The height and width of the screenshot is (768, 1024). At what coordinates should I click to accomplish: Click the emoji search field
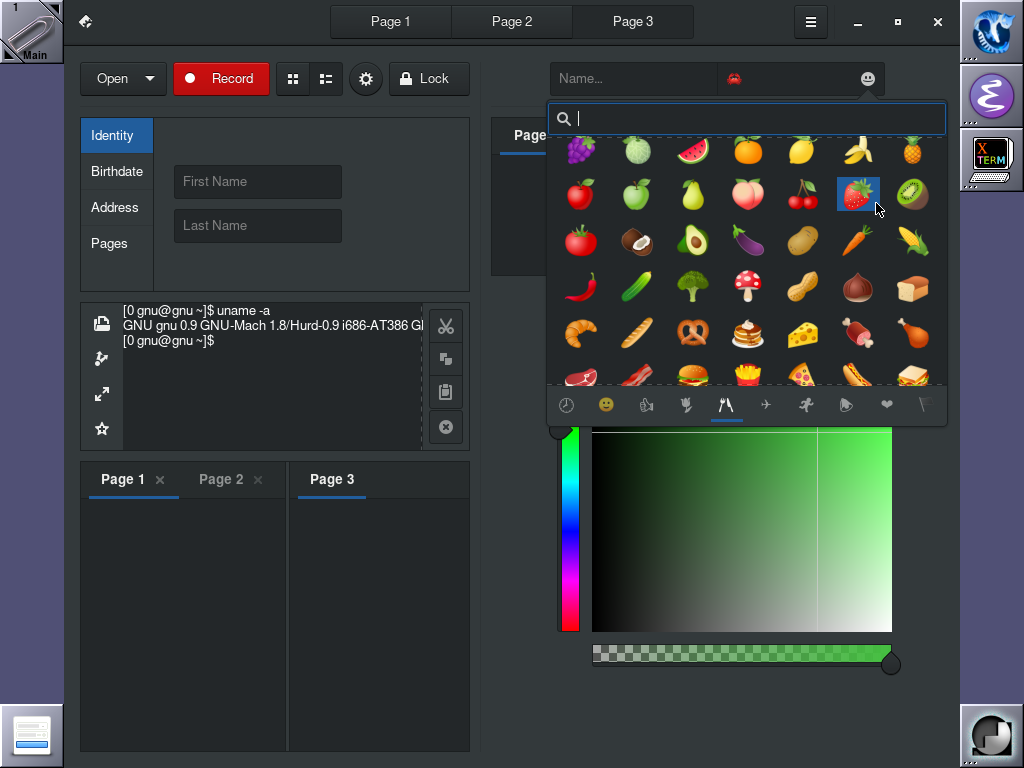tap(747, 119)
